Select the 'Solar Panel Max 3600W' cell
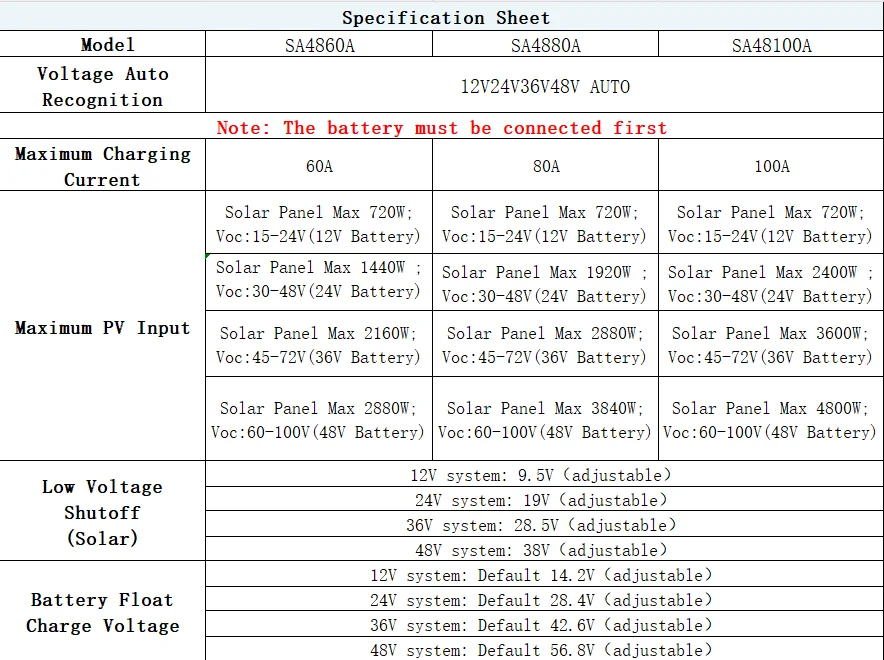 pos(771,343)
